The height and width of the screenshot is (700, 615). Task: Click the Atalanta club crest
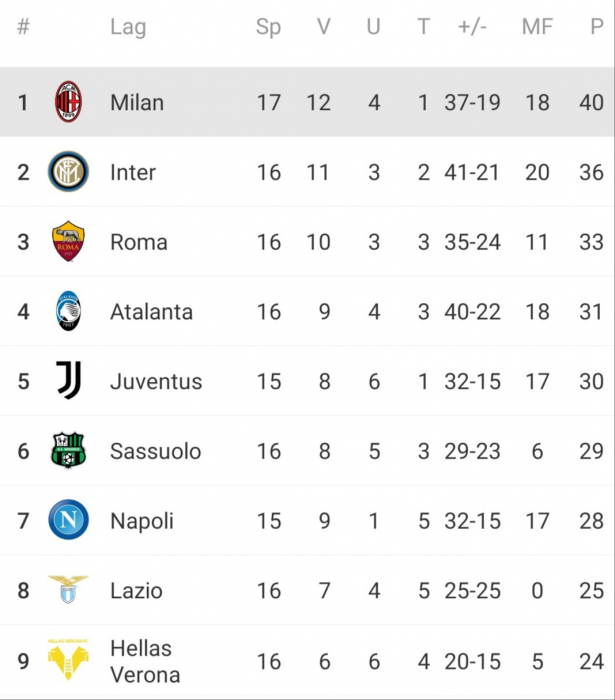[x=68, y=311]
